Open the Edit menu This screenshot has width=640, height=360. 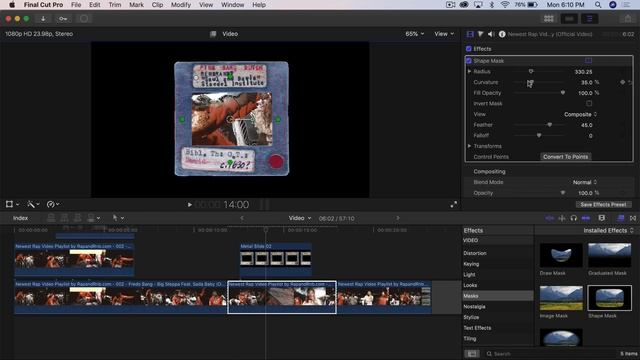[x=95, y=5]
